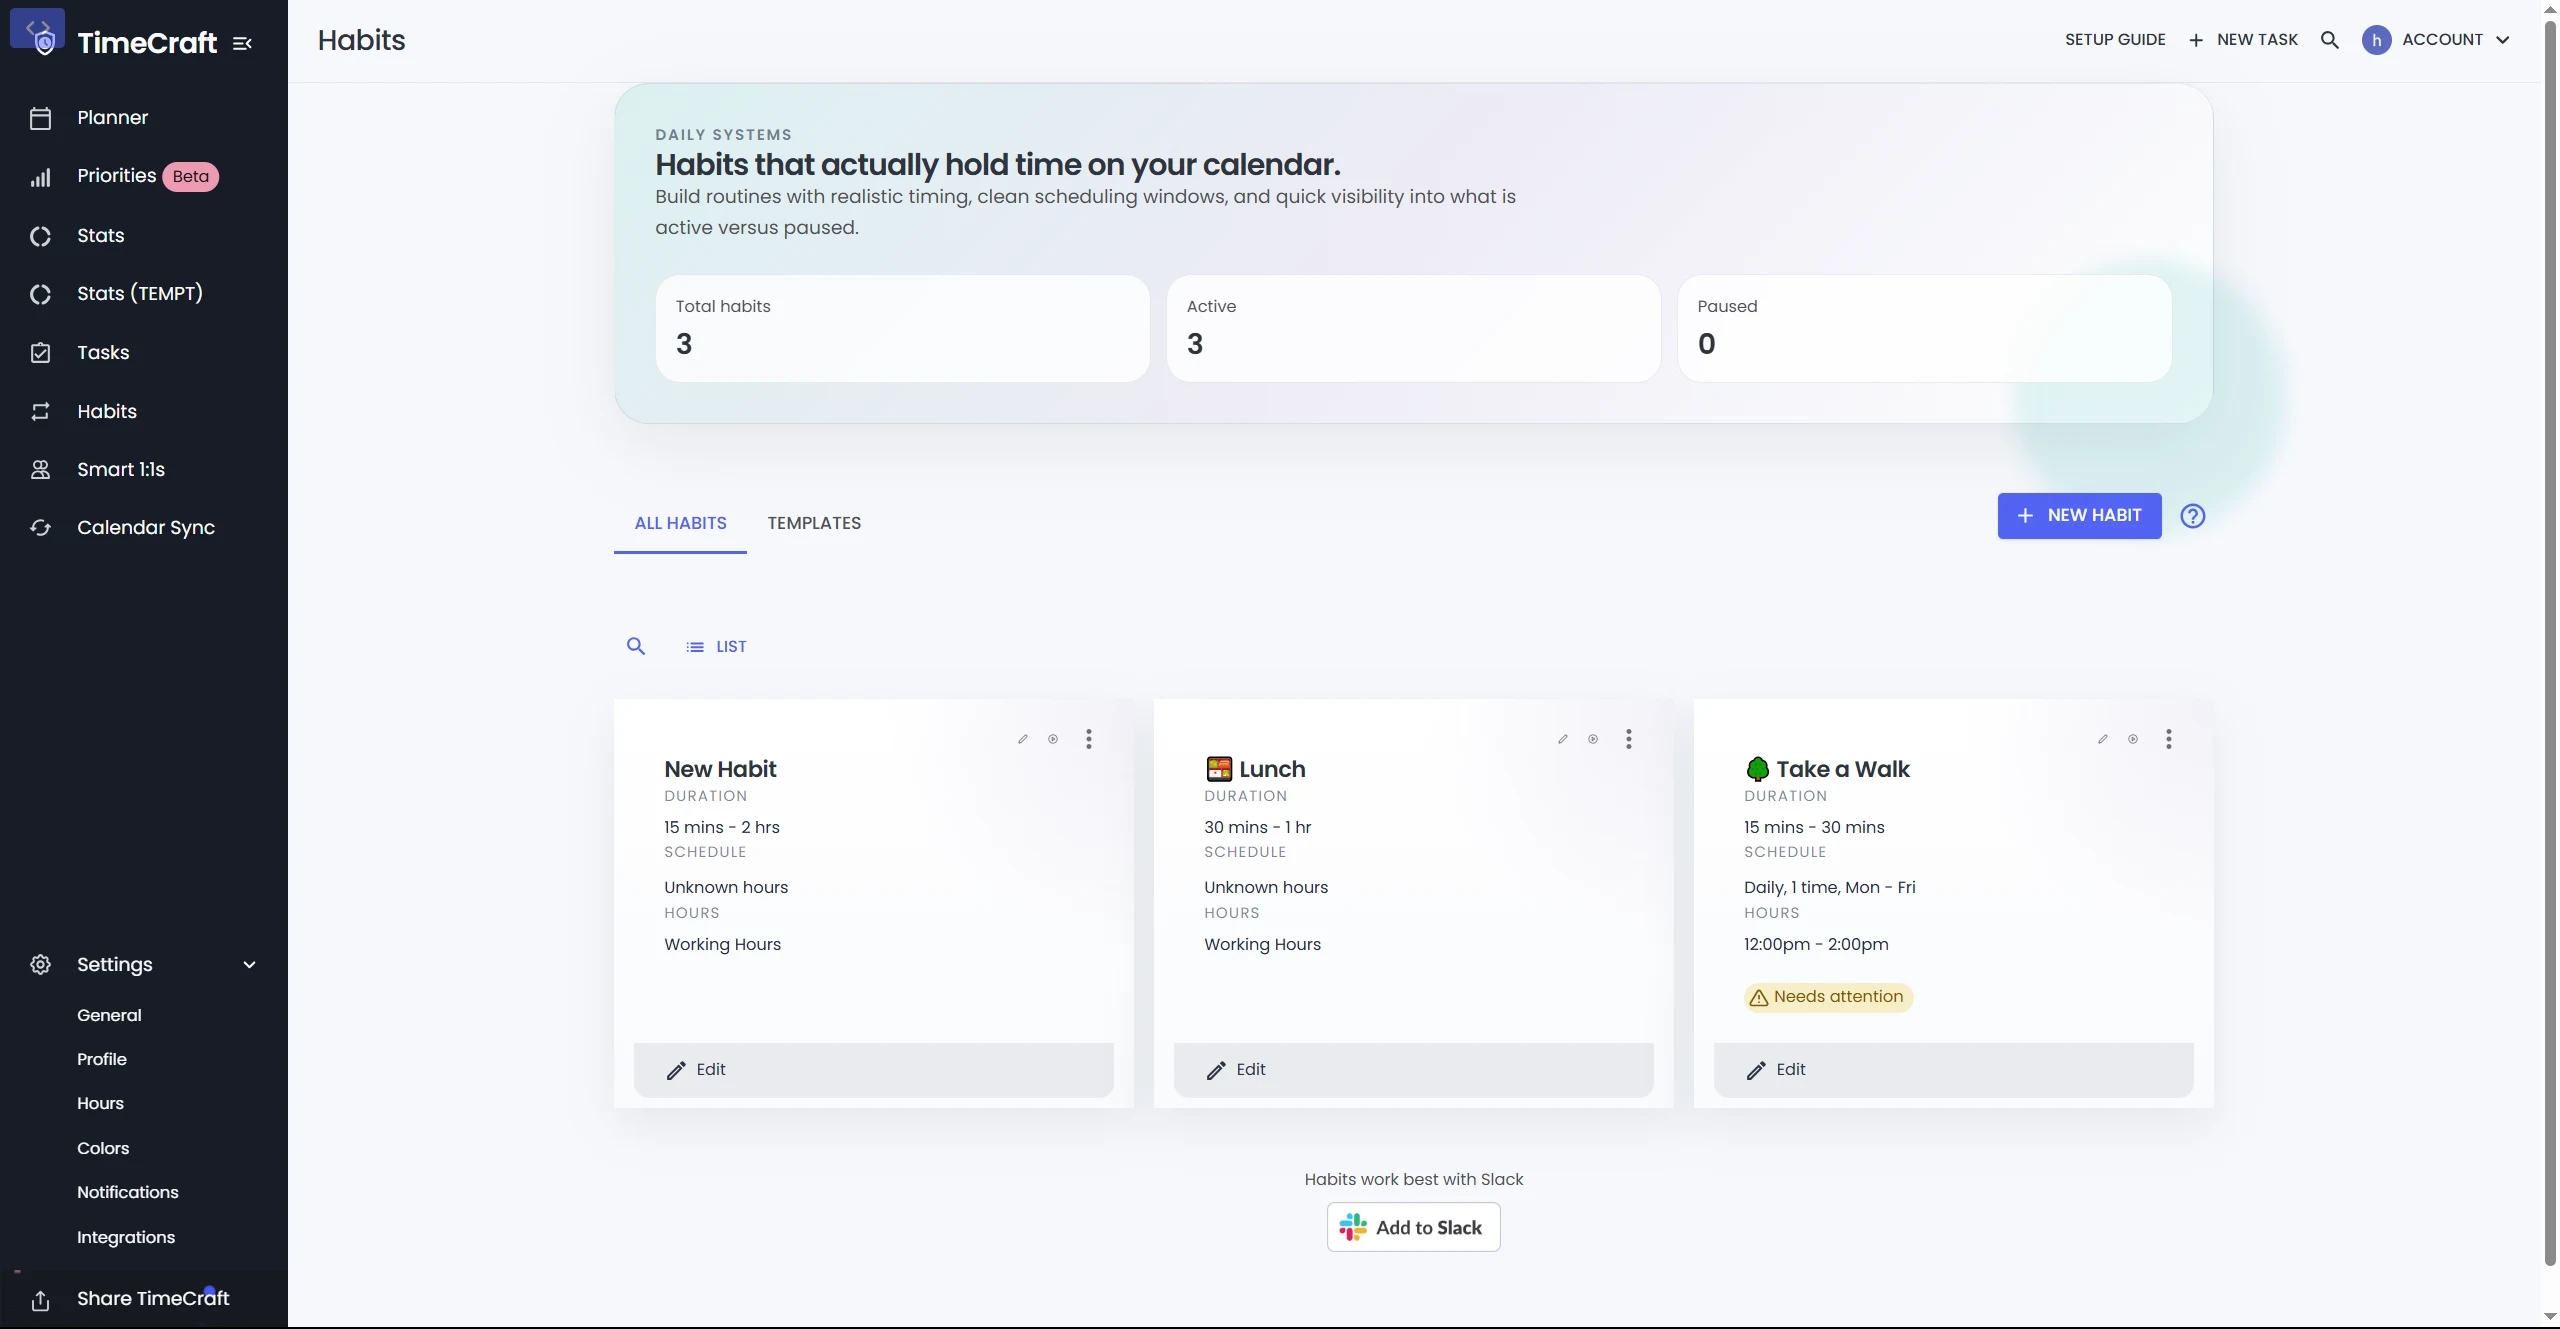Open the search magnifier in top bar

point(2330,40)
